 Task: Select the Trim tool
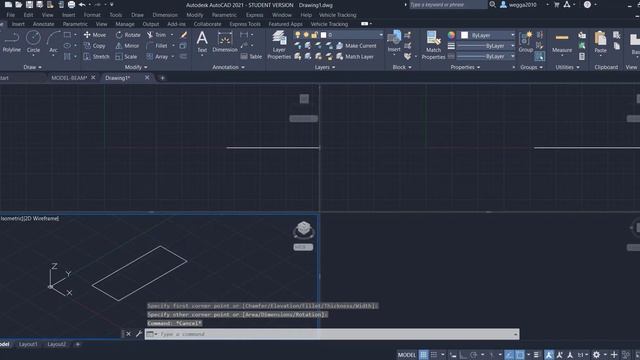(156, 35)
